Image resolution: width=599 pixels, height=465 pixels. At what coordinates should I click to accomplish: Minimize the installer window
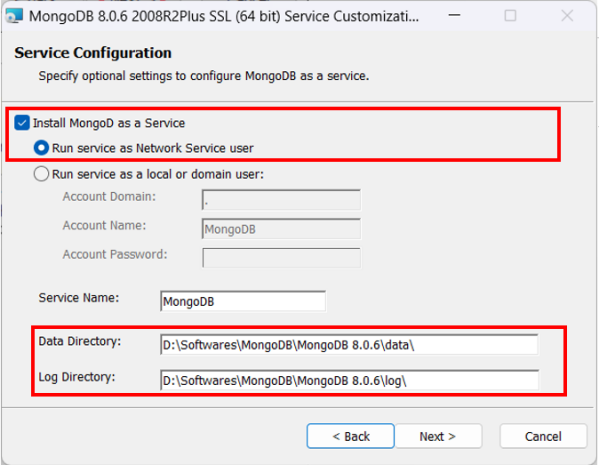tap(454, 16)
